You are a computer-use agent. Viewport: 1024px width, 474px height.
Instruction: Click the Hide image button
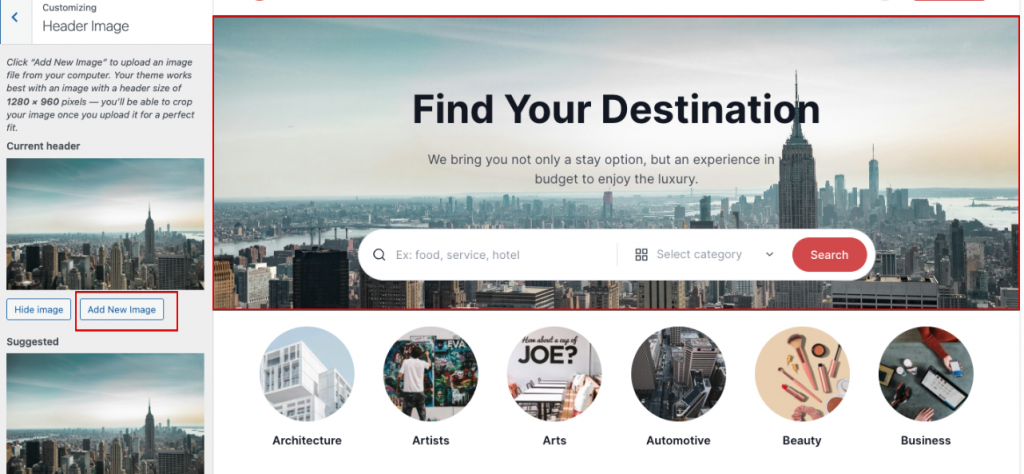click(x=39, y=309)
